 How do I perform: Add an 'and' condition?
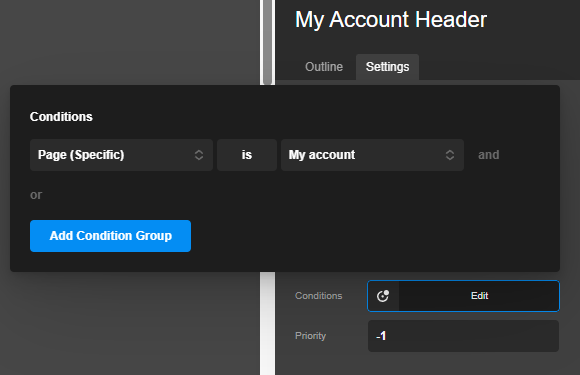click(488, 155)
